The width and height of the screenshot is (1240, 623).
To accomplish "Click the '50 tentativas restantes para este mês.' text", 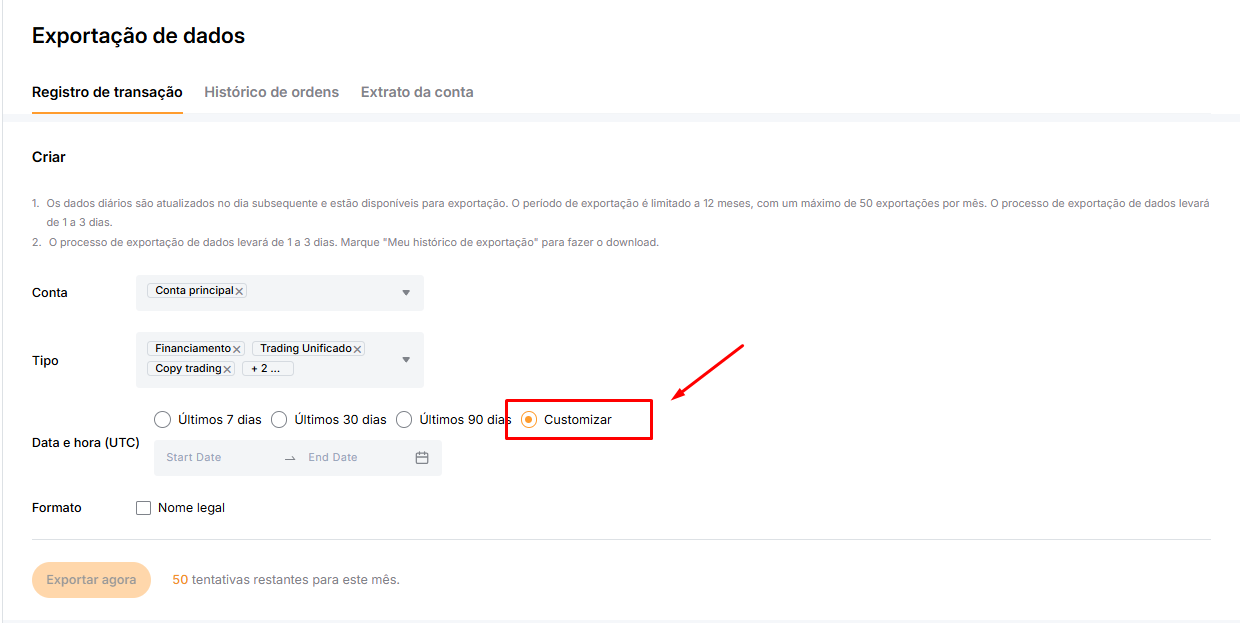I will pos(286,580).
